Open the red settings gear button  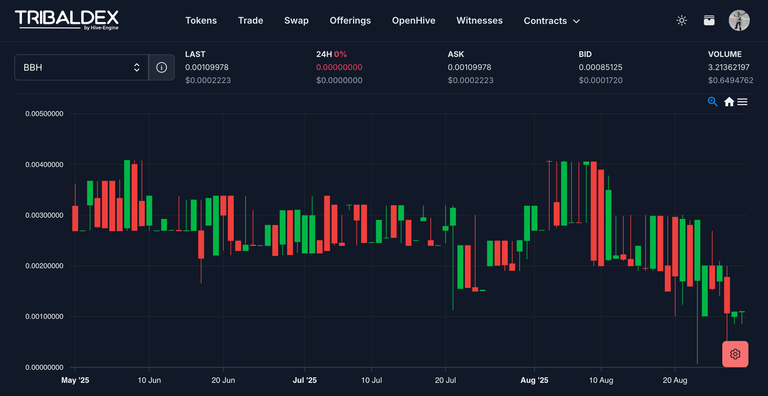(735, 354)
